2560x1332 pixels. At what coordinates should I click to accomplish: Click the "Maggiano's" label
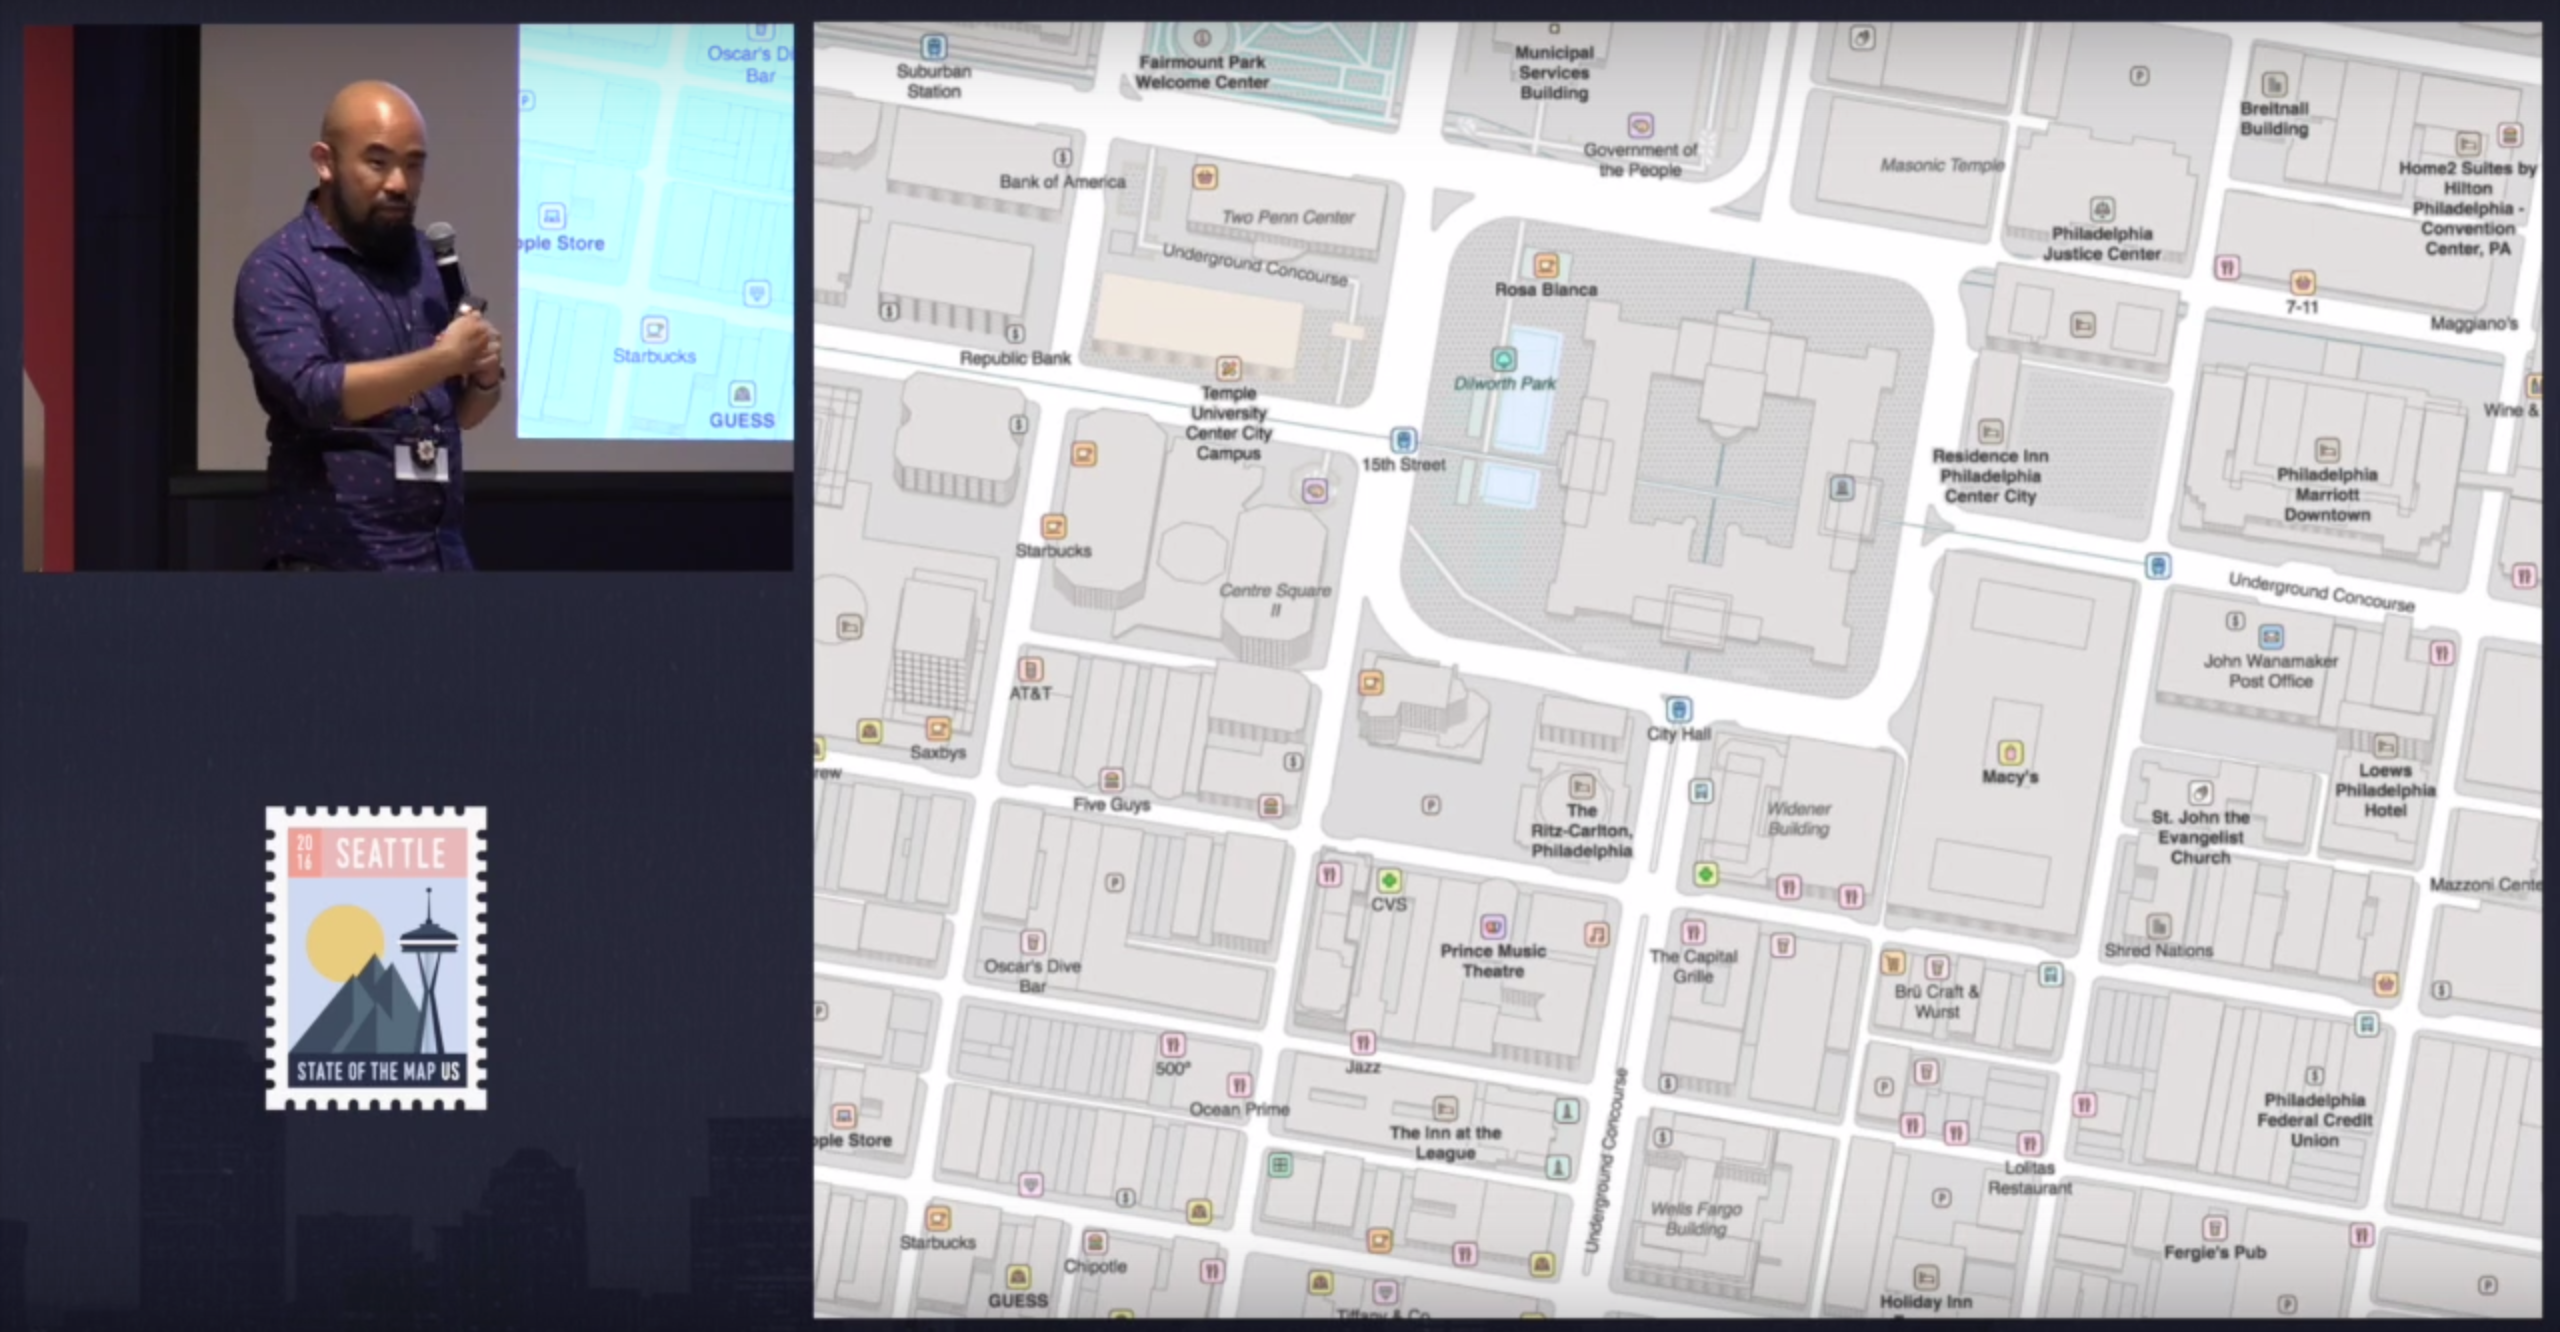pyautogui.click(x=2474, y=323)
